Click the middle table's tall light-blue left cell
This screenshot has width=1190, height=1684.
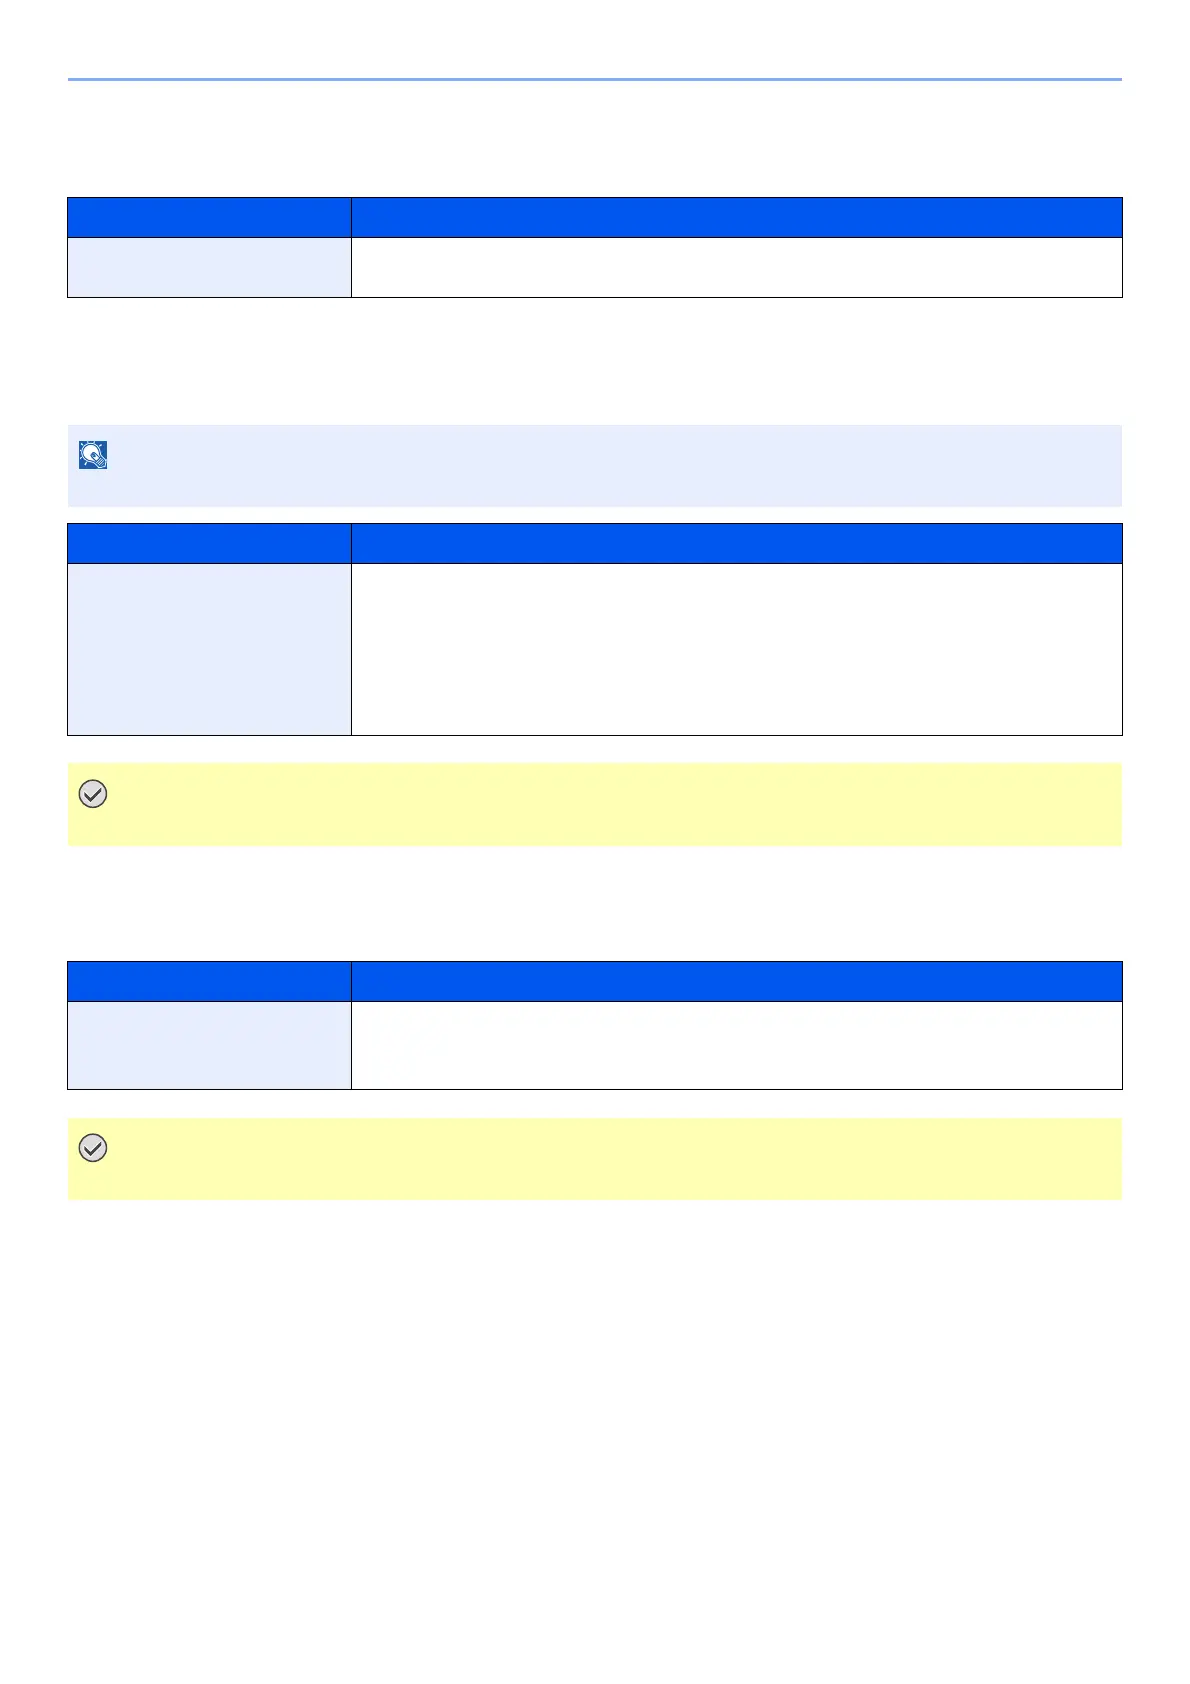(x=209, y=649)
